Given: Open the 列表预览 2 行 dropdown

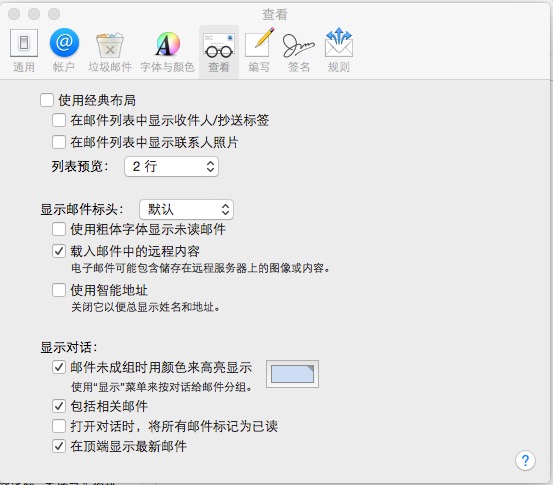Looking at the screenshot, I should coord(171,166).
